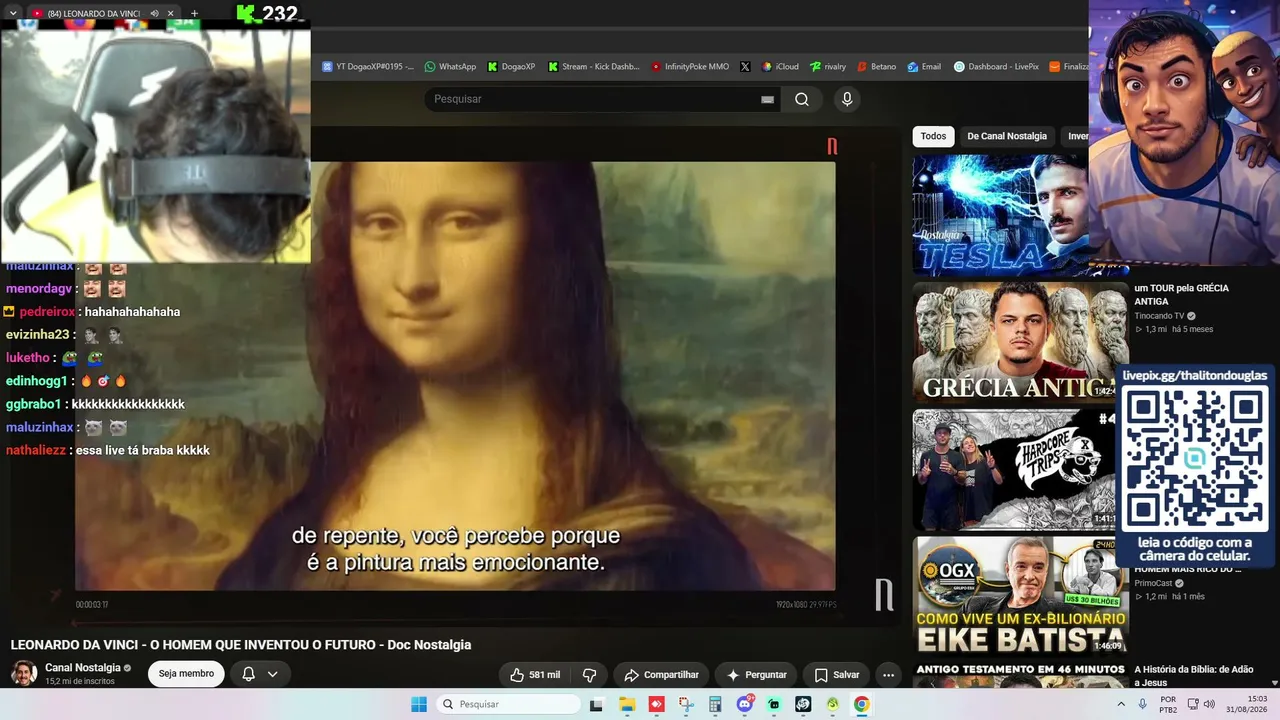Open a new browser tab

pyautogui.click(x=194, y=13)
